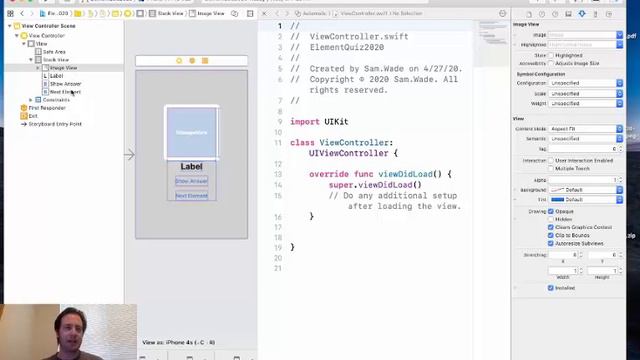
Task: Check the Hidden drawing checkbox
Action: (x=551, y=219)
